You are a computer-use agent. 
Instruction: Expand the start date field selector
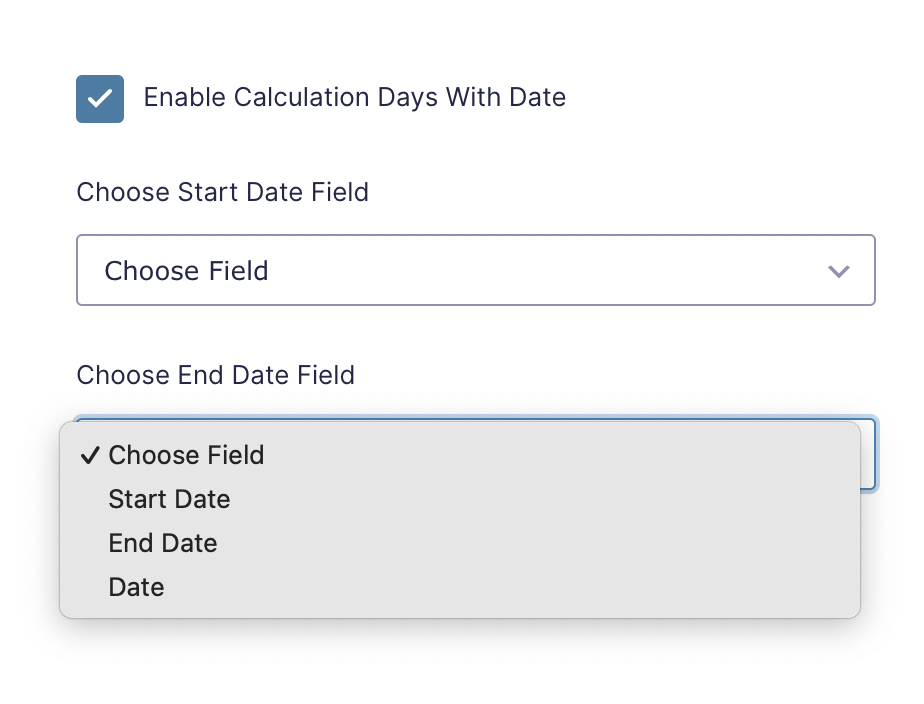(x=476, y=270)
